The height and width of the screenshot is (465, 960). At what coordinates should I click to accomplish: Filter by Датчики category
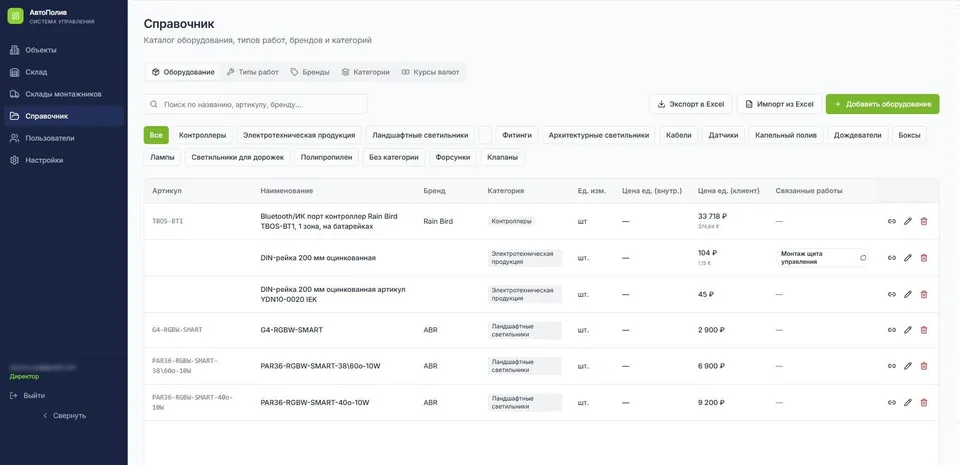[x=723, y=135]
